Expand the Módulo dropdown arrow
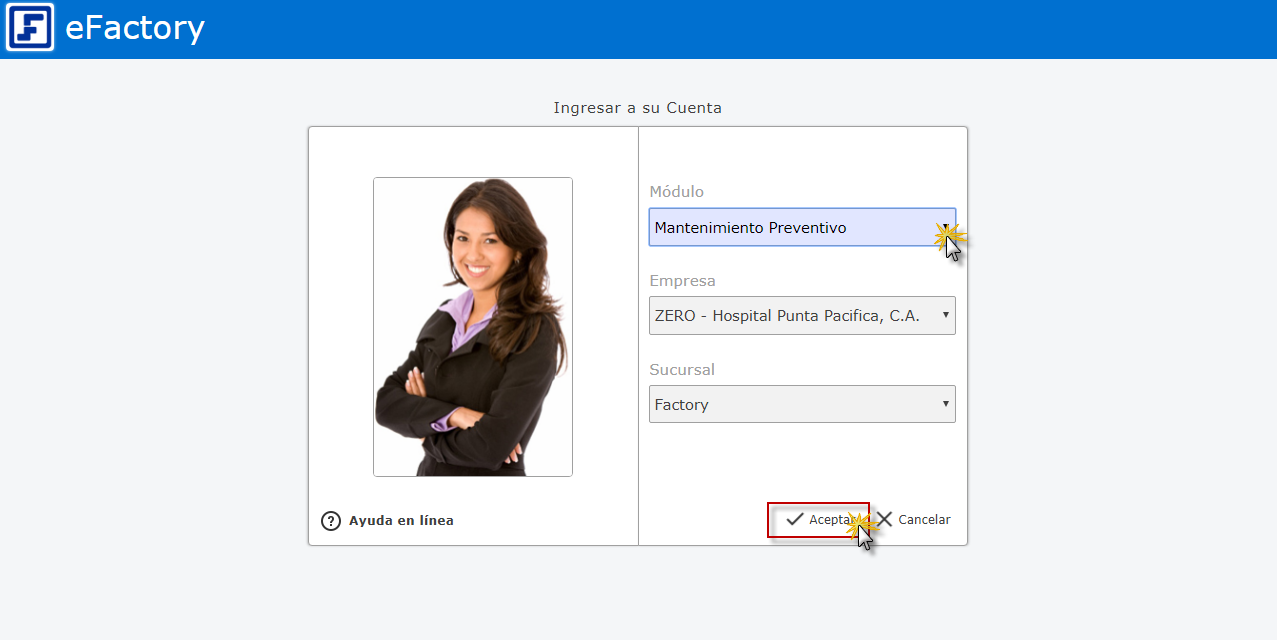Viewport: 1277px width, 640px height. (945, 227)
